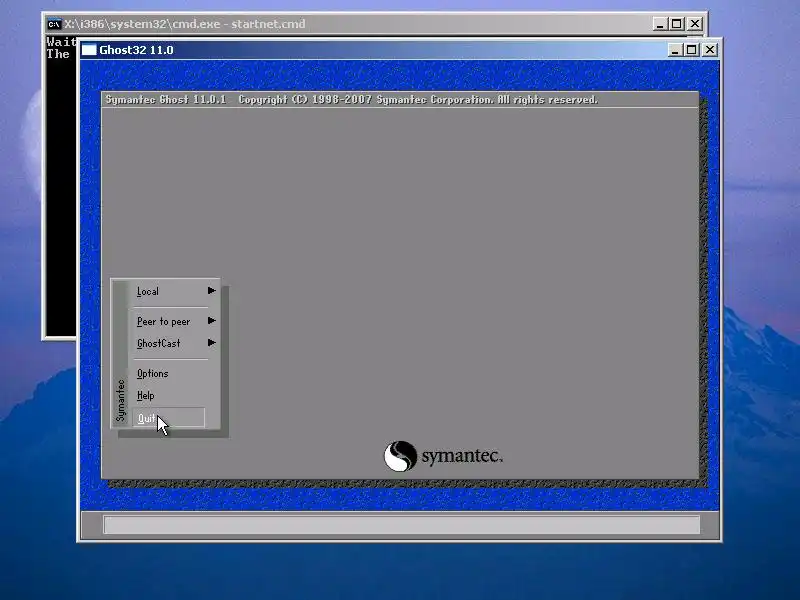The width and height of the screenshot is (800, 600).
Task: Click the vertical Symantec label in the menu
Action: tap(120, 401)
